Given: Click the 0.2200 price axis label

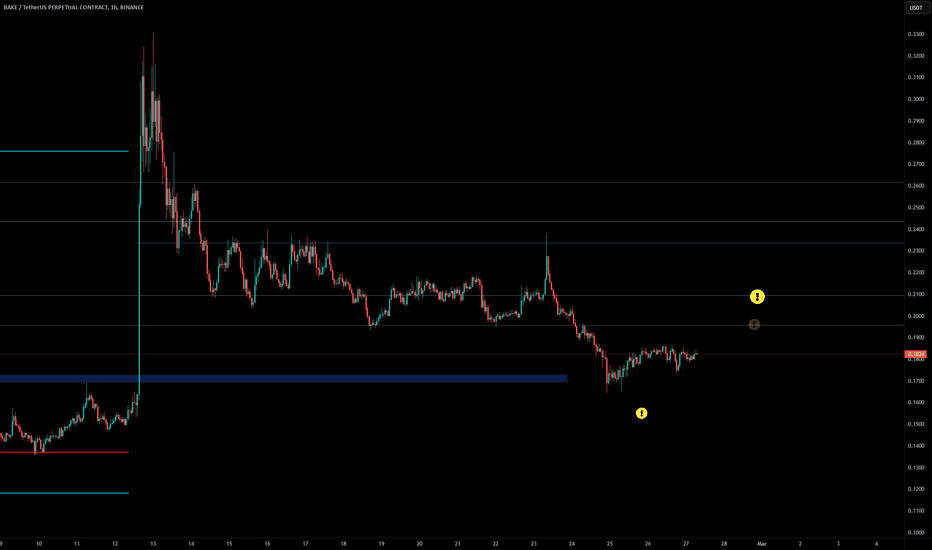Looking at the screenshot, I should coord(916,272).
